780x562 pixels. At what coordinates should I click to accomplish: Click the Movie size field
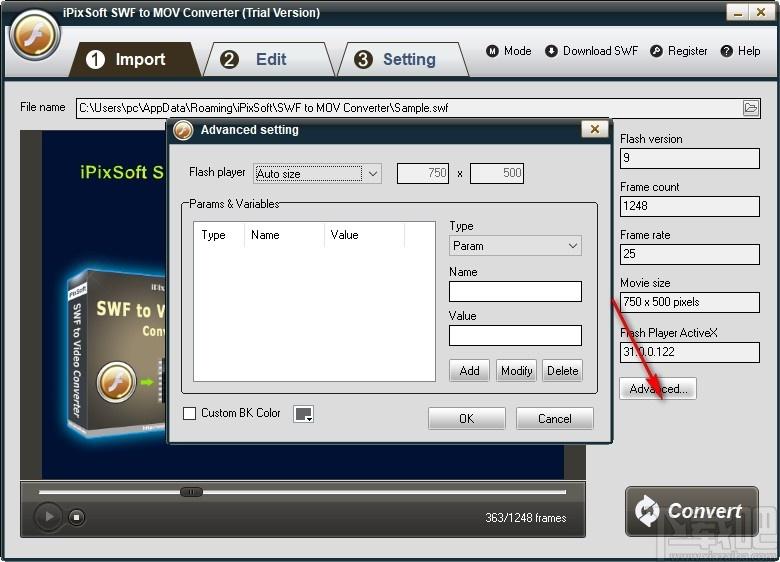click(689, 302)
